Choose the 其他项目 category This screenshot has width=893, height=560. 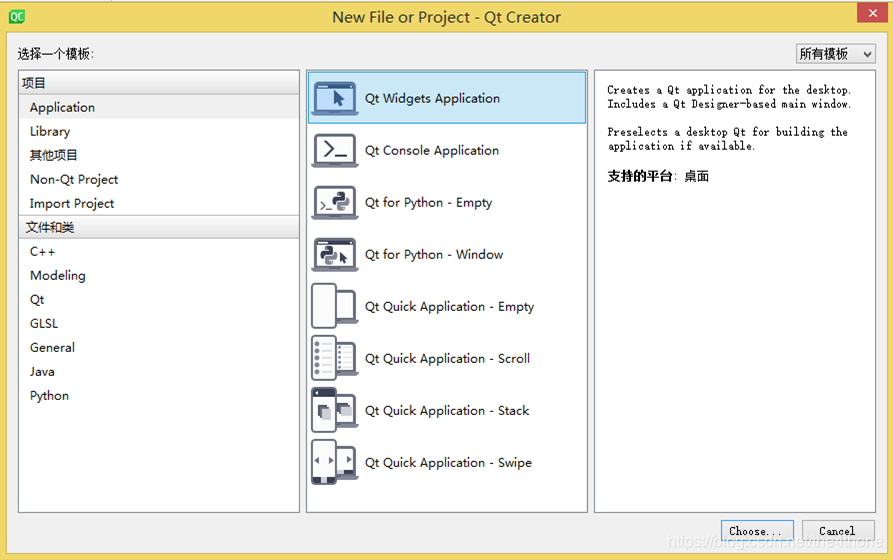click(x=159, y=155)
